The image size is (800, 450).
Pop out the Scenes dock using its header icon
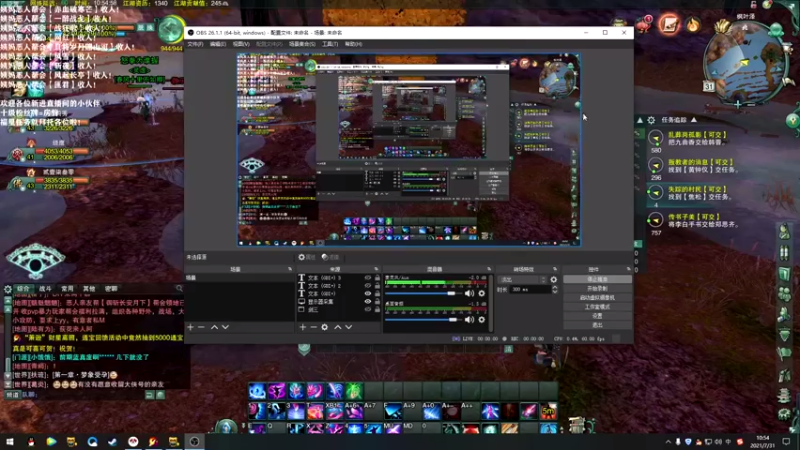click(x=290, y=269)
